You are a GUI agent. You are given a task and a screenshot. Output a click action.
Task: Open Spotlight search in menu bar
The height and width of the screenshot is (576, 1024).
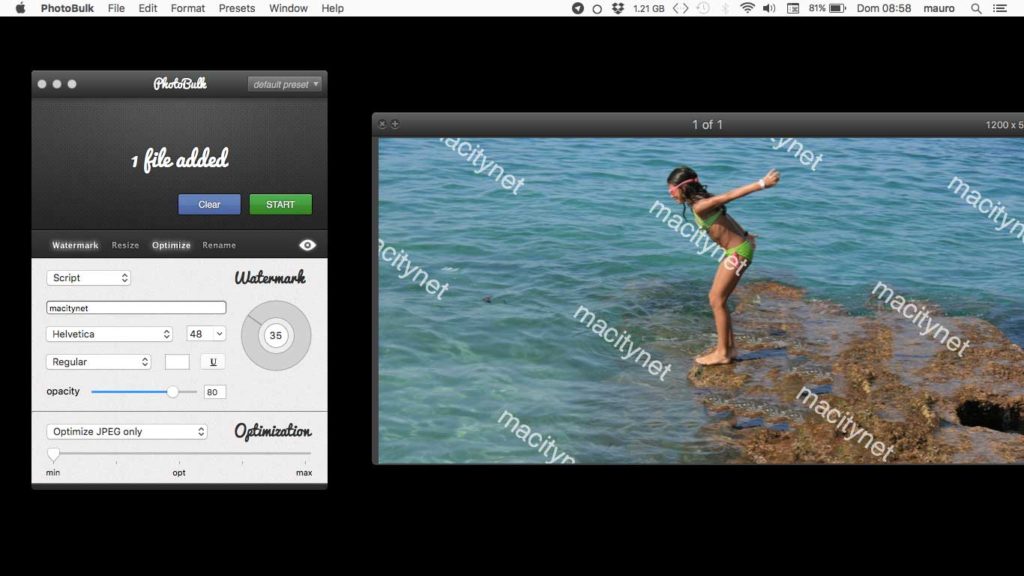pyautogui.click(x=976, y=8)
